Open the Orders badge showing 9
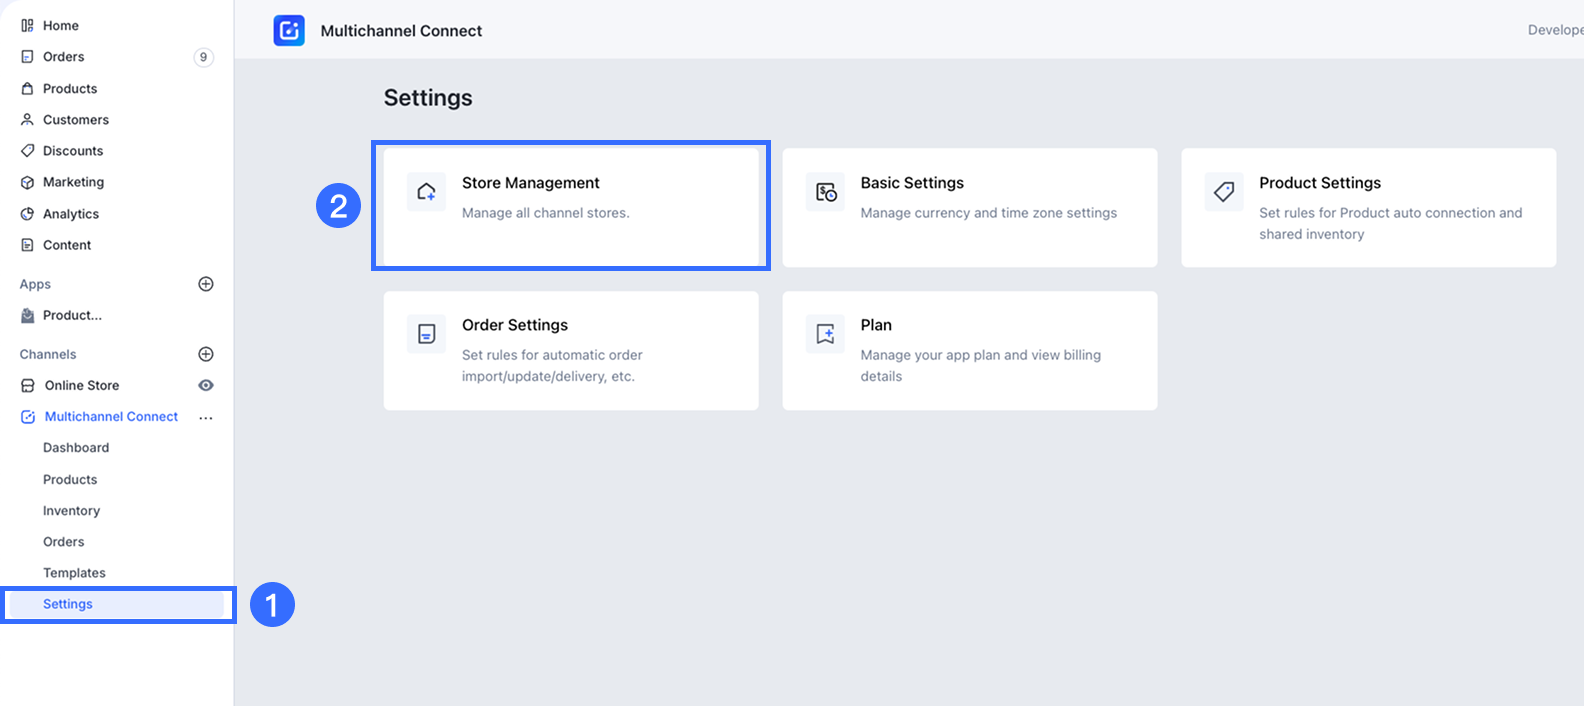1584x706 pixels. point(203,57)
